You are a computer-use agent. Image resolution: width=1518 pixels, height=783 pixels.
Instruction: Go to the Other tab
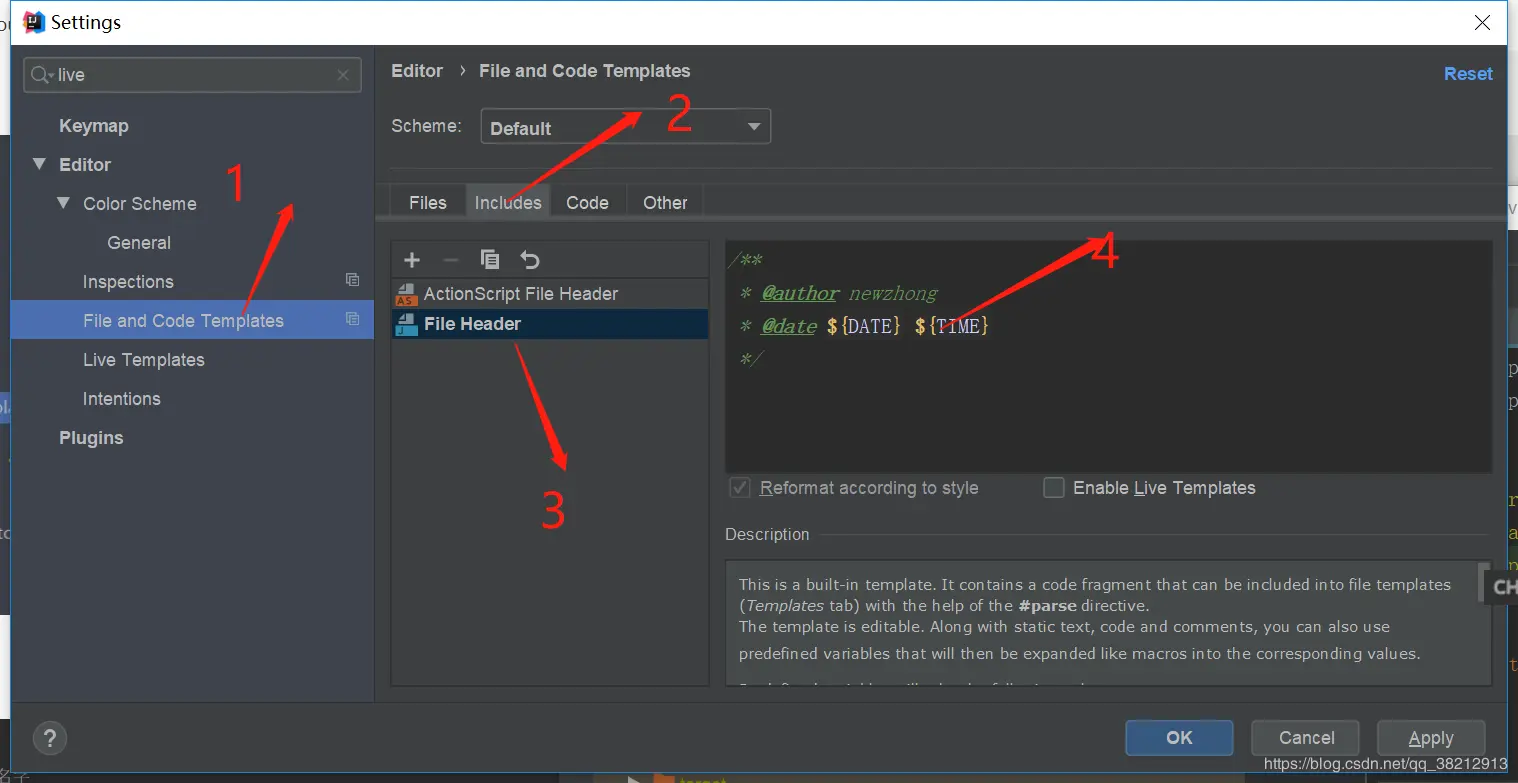(665, 202)
